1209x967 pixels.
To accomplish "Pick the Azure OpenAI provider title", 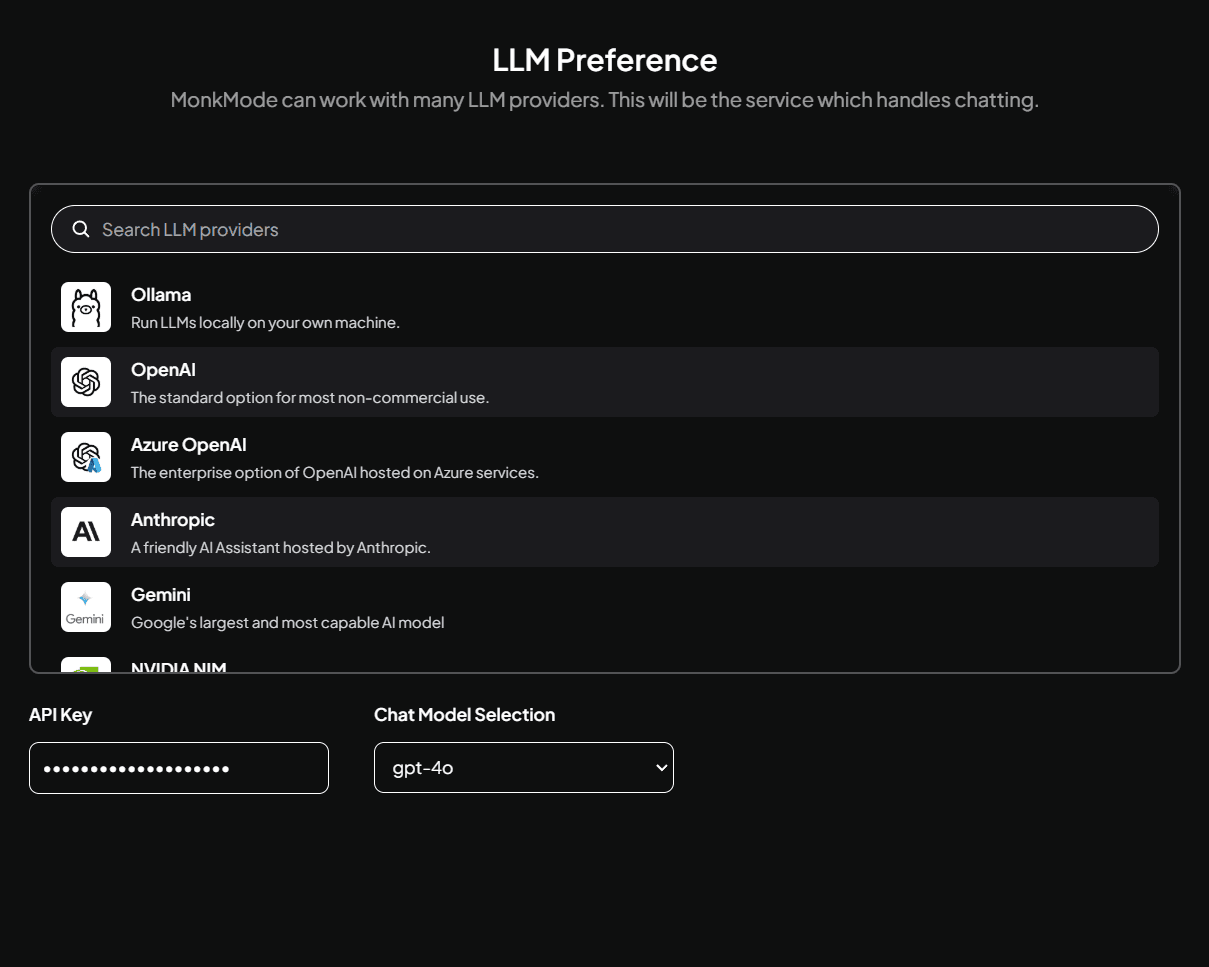I will (188, 445).
